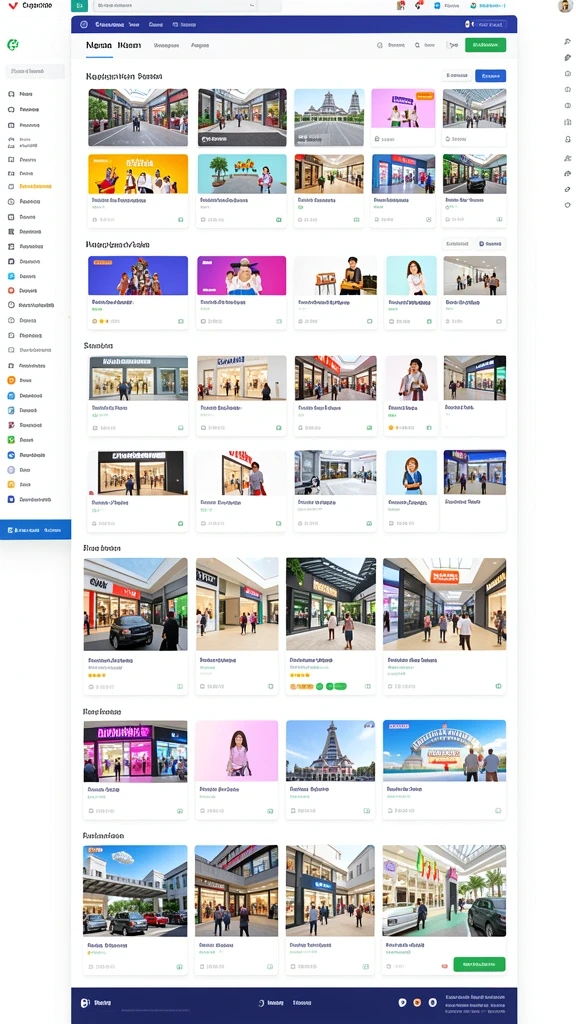The image size is (576, 1024).
Task: Open the large thumbnail showing a black car inside a mall
Action: [135, 604]
